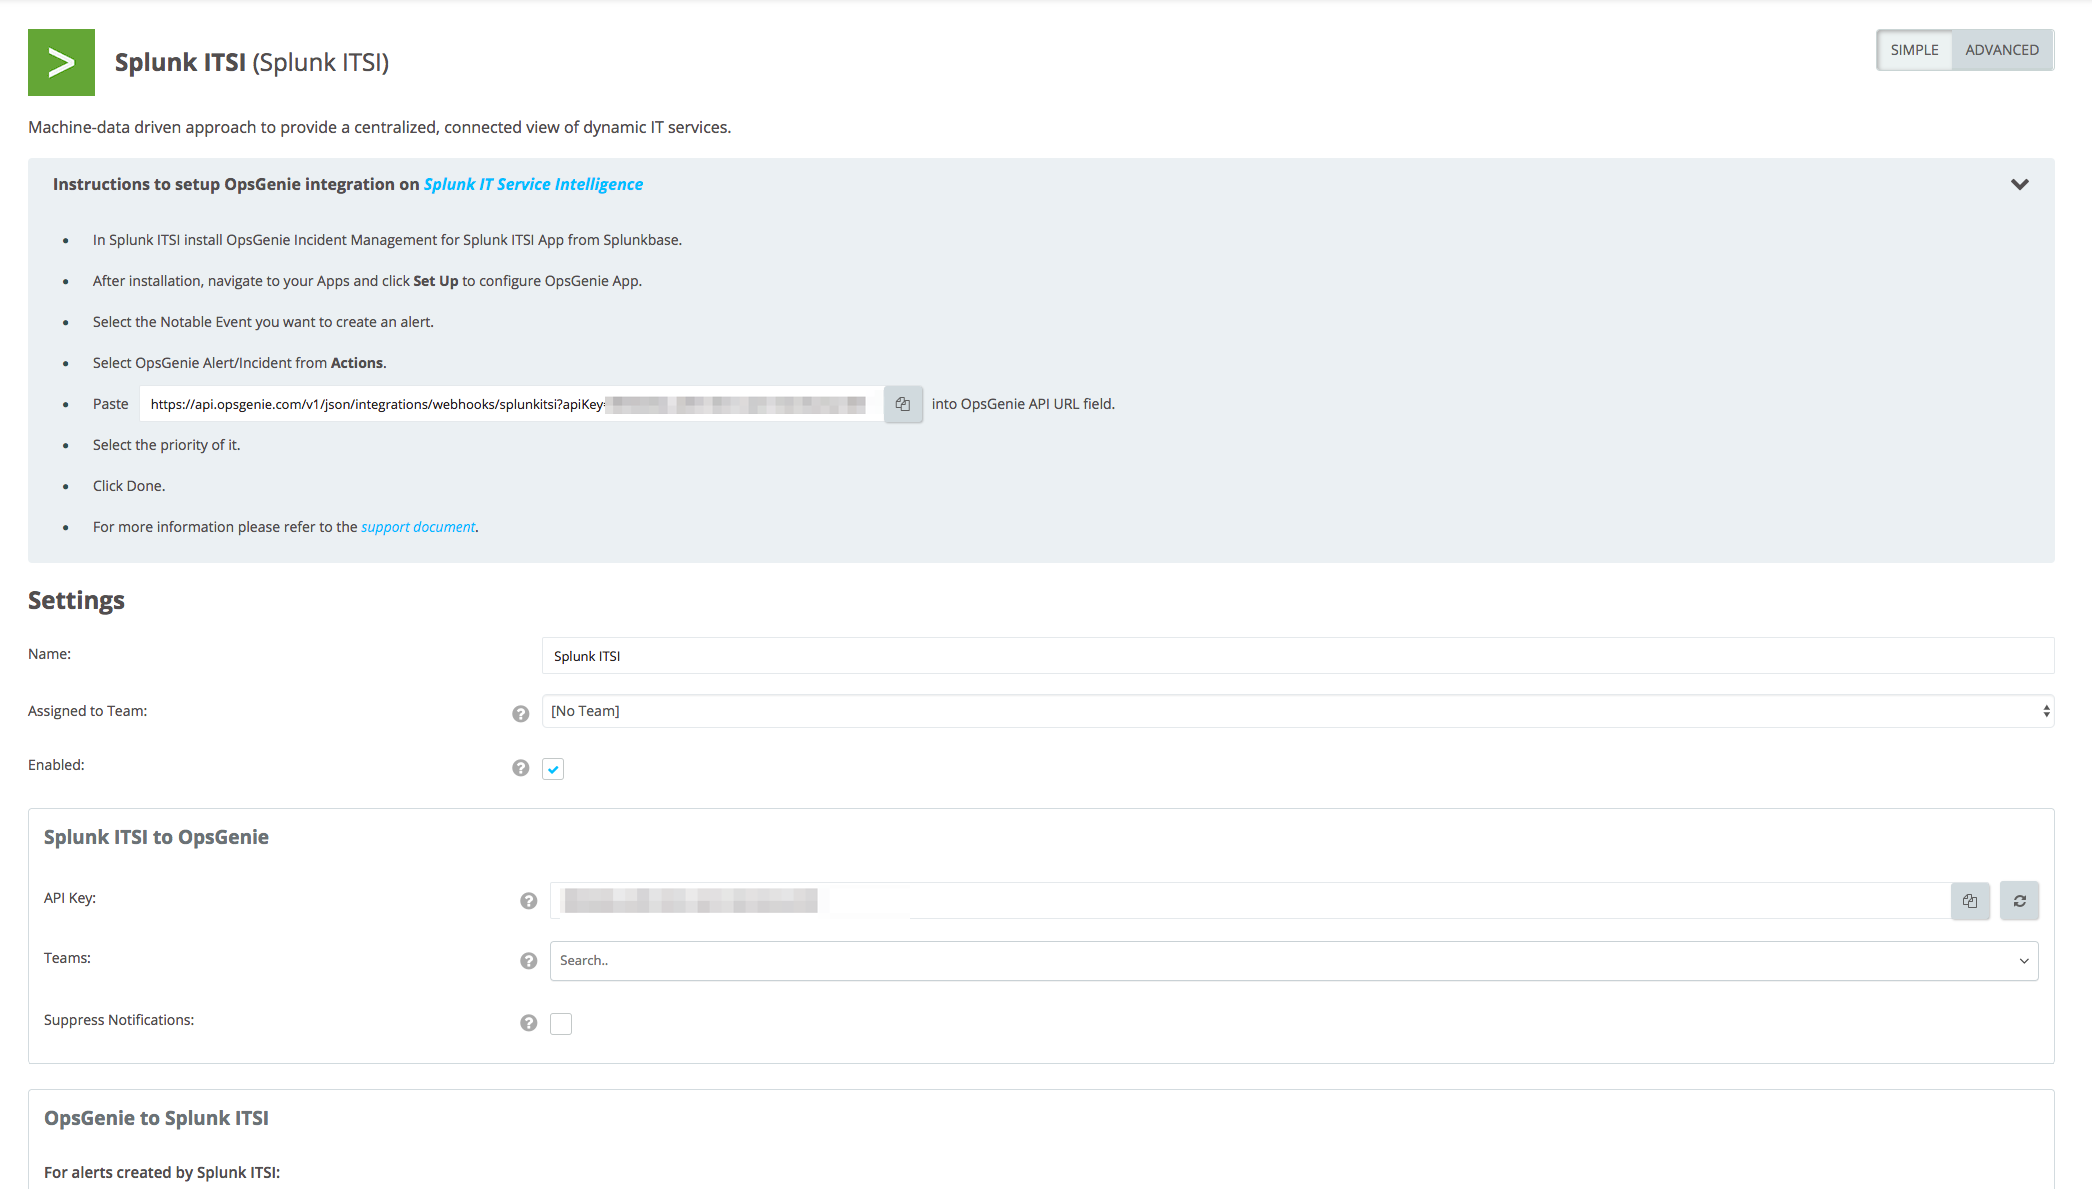
Task: Click the Name input field
Action: point(1297,656)
